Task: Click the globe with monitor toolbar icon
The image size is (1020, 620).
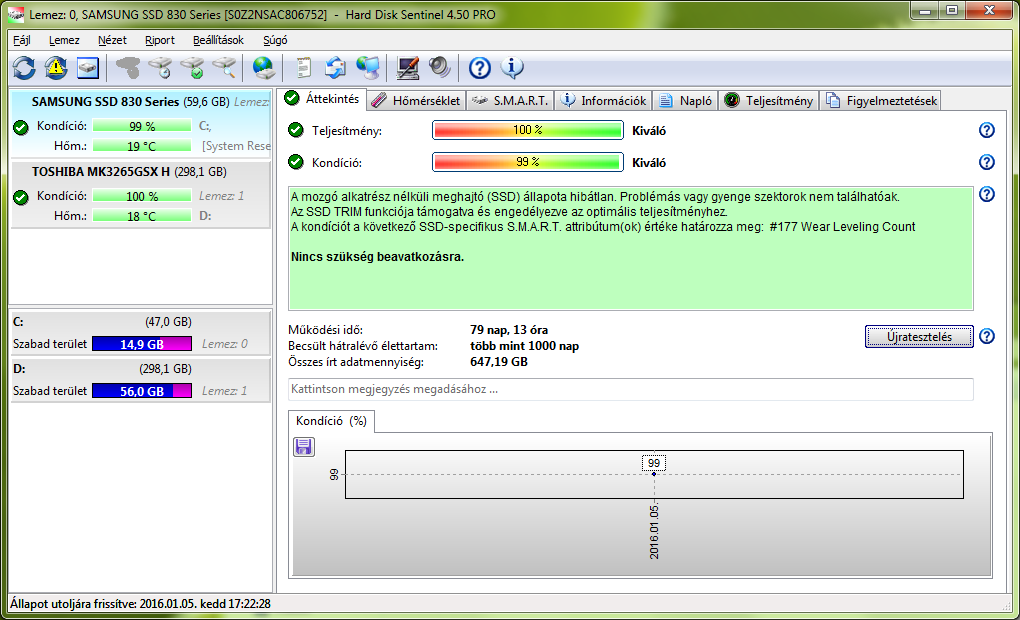Action: click(x=368, y=68)
